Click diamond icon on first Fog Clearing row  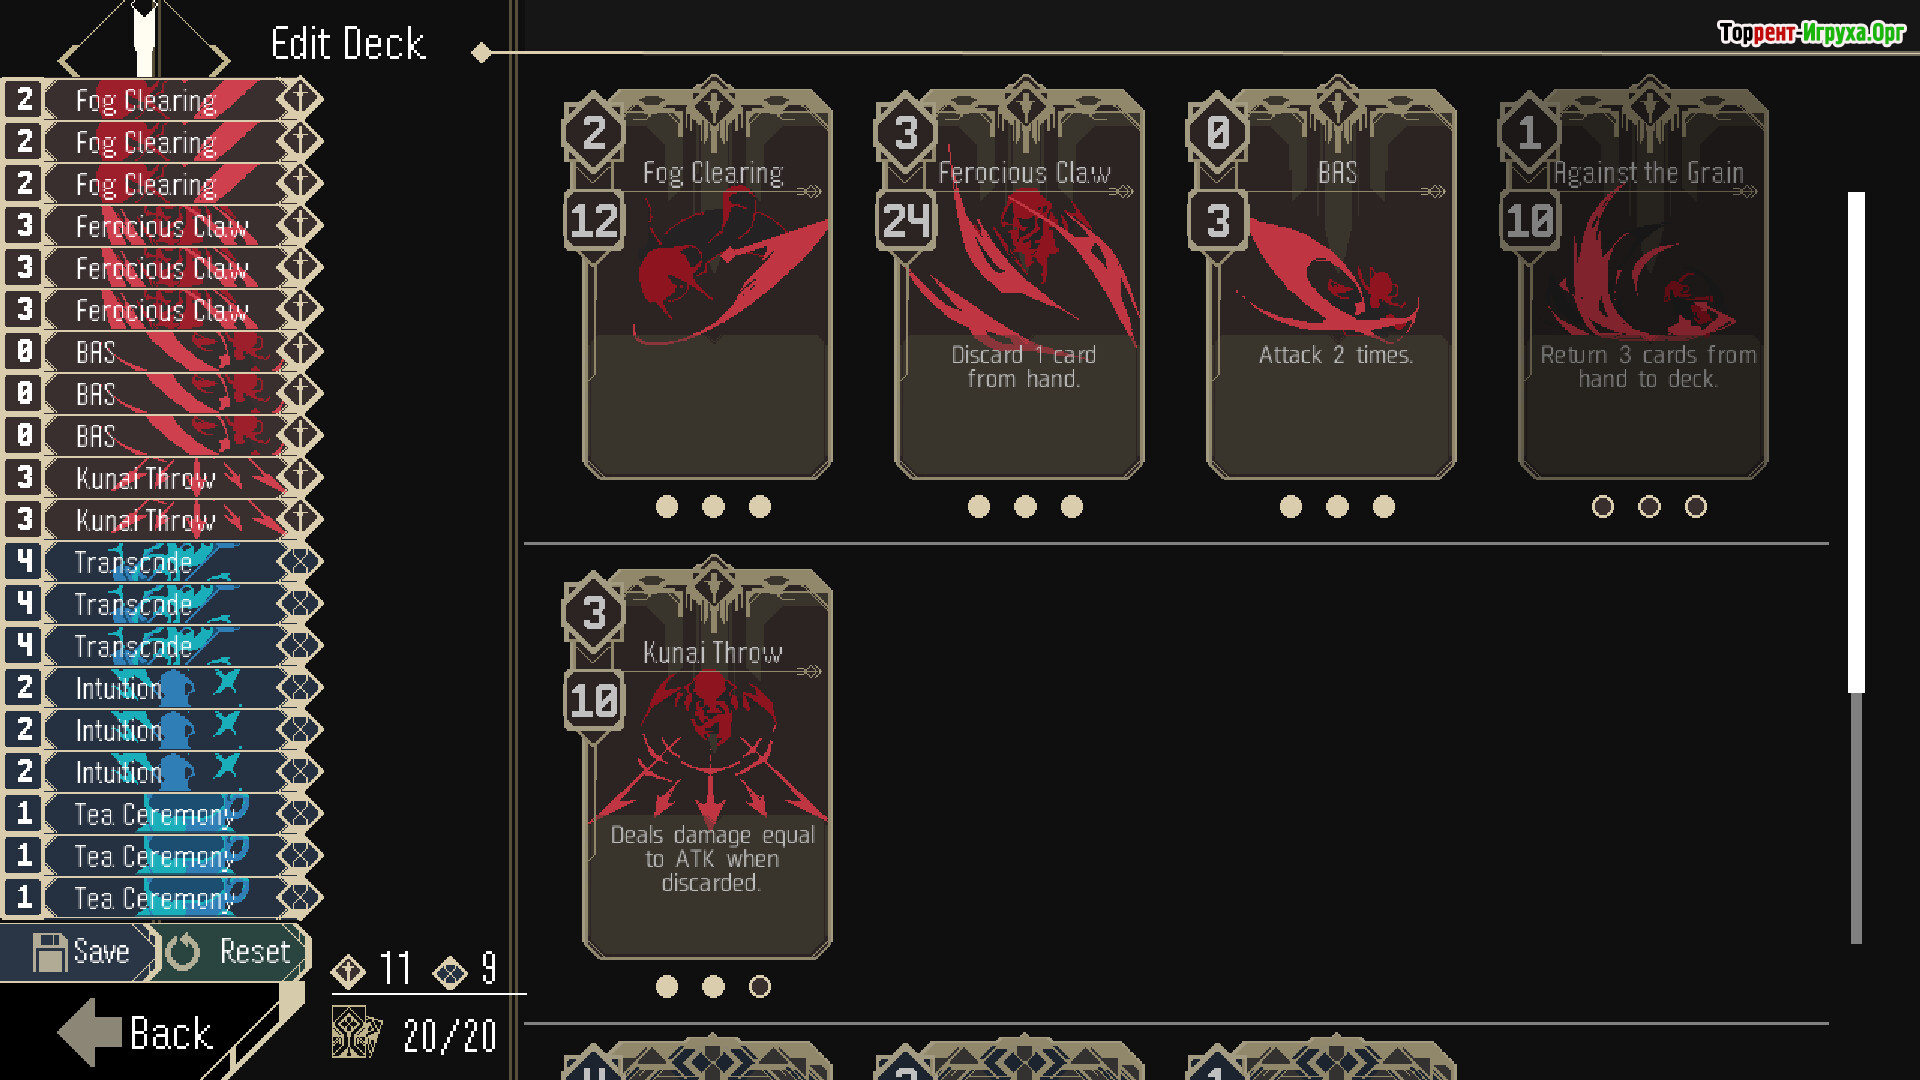(299, 99)
